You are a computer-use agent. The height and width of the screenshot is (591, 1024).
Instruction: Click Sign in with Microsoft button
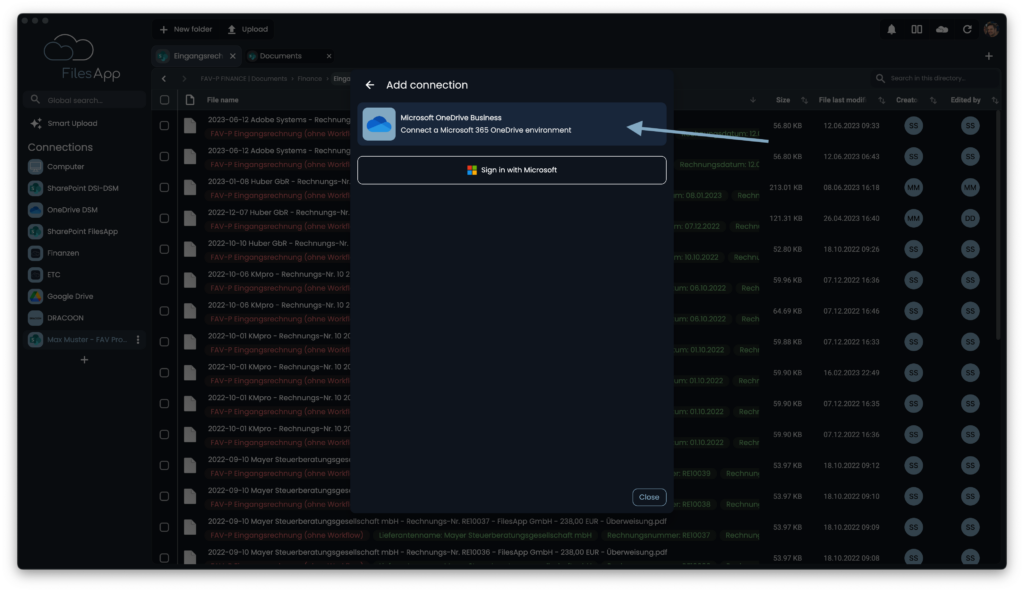511,170
